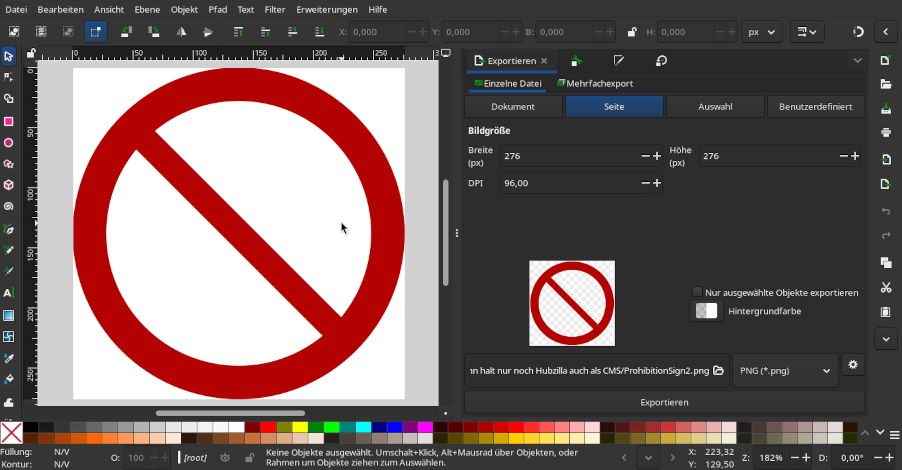
Task: Browse for export file with folder icon
Action: [718, 371]
